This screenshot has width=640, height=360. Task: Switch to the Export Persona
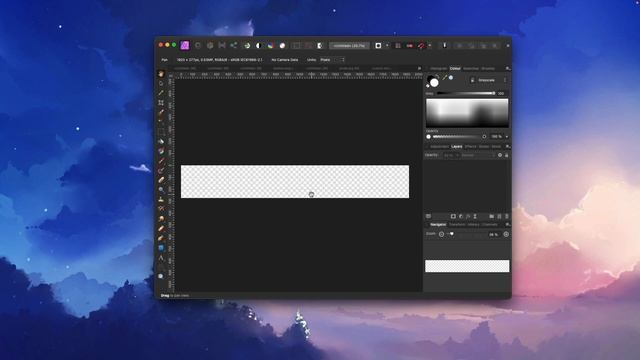pyautogui.click(x=234, y=45)
